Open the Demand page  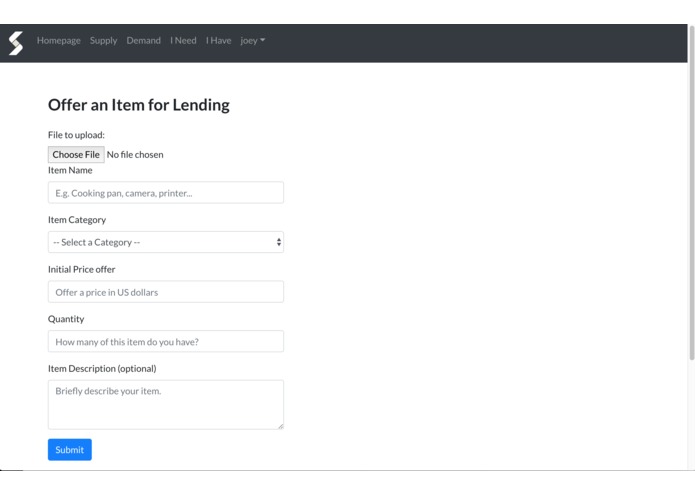point(143,40)
